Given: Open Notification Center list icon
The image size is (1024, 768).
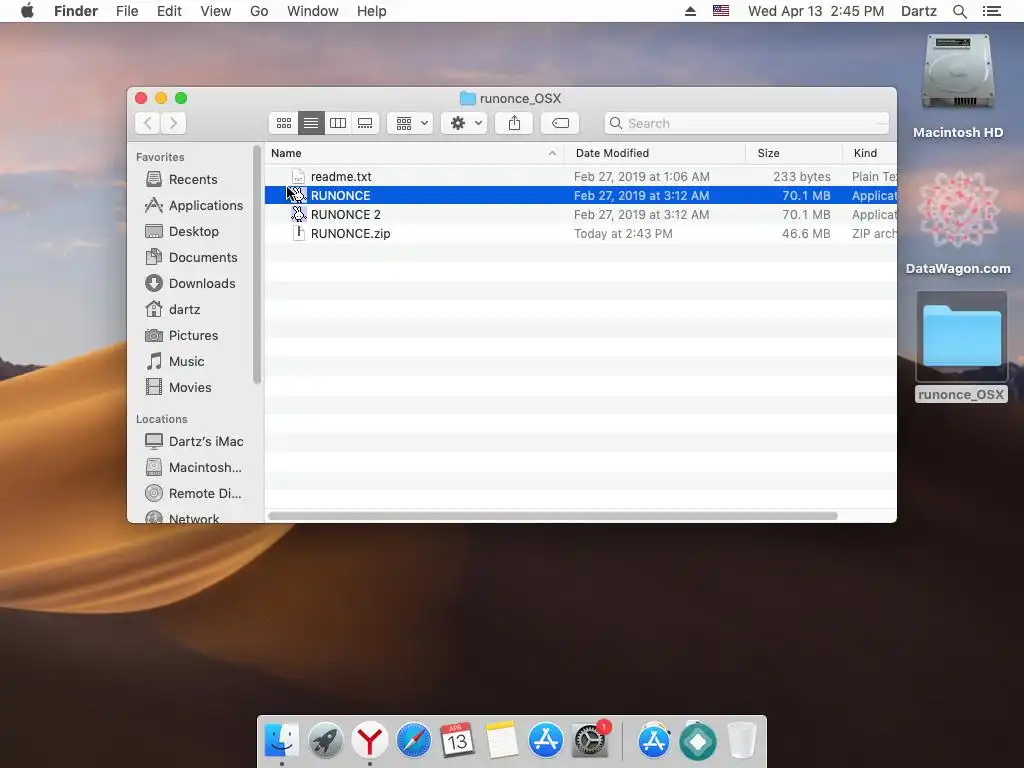Looking at the screenshot, I should 992,11.
